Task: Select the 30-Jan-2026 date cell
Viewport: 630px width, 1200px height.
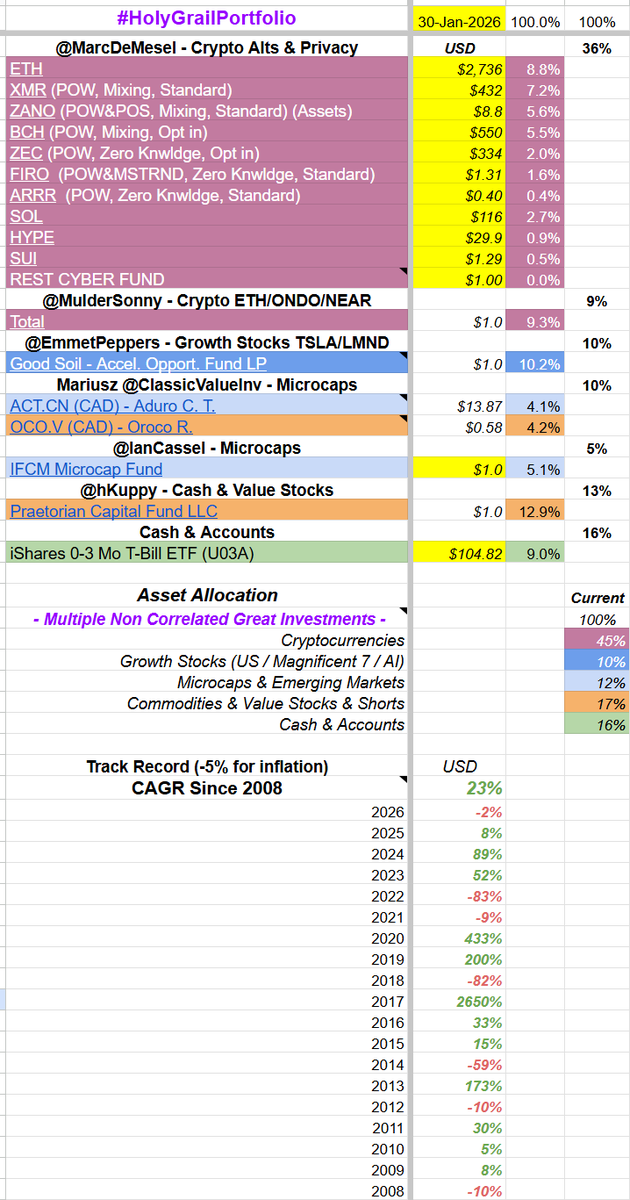Action: [x=460, y=21]
